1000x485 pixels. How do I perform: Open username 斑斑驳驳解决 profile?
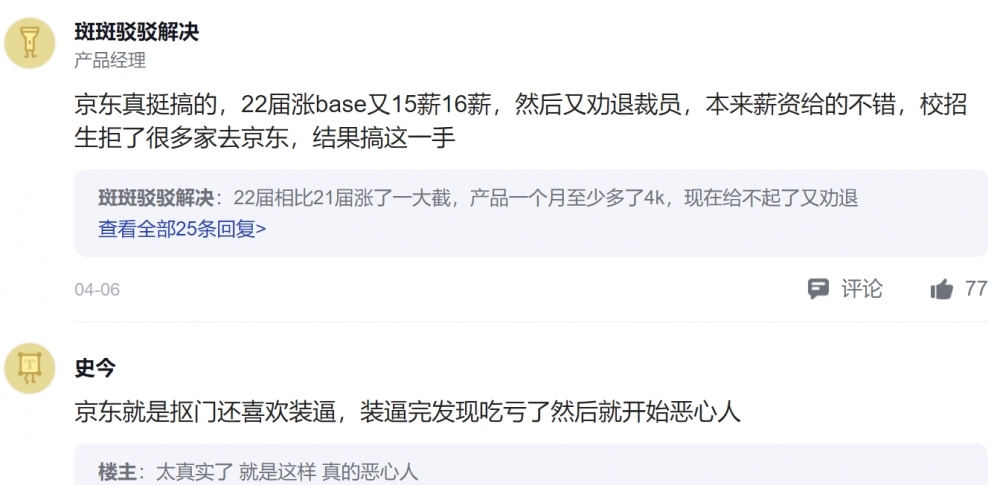(136, 31)
